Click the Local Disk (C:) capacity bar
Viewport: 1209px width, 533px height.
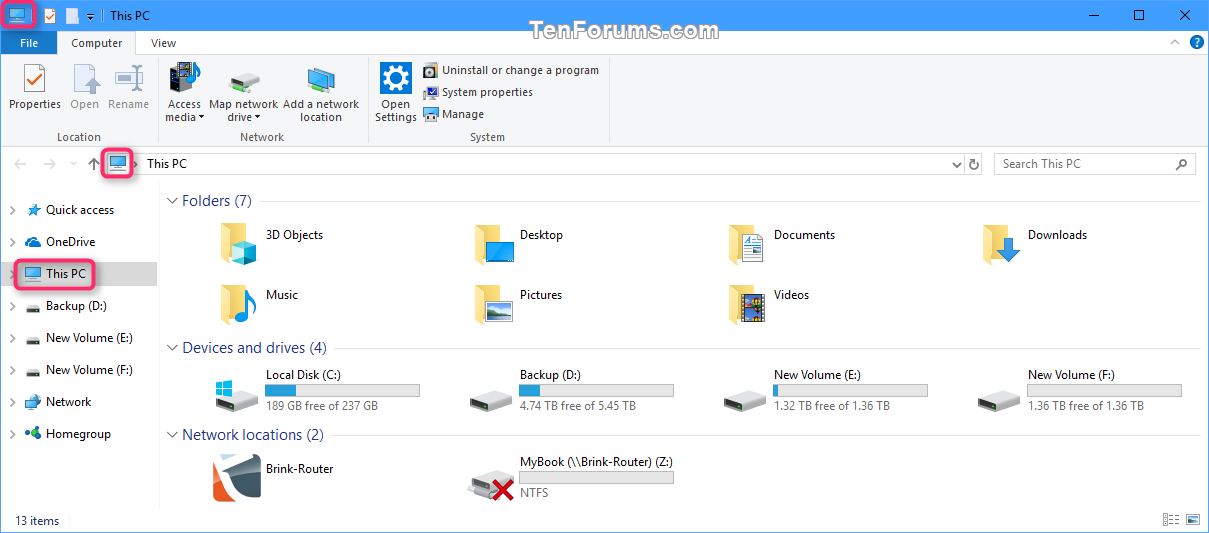click(x=342, y=390)
